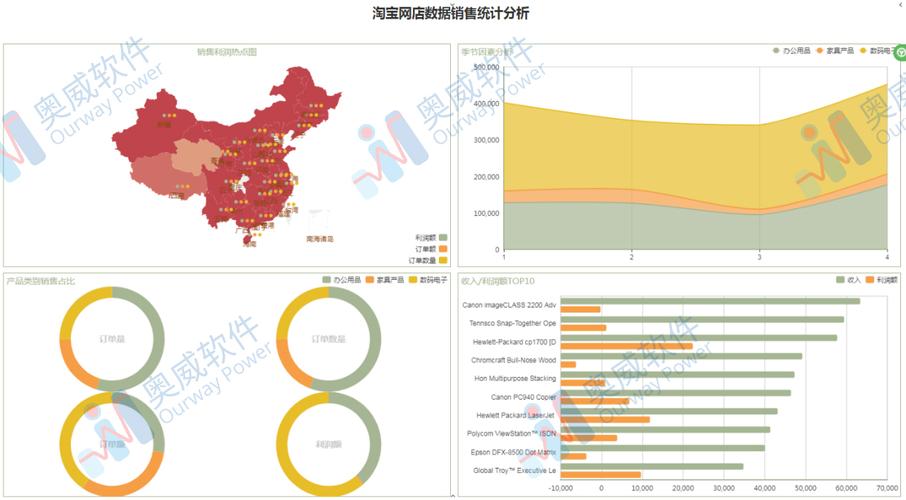Click the green revenue bar for Global Troy Executive

click(652, 466)
